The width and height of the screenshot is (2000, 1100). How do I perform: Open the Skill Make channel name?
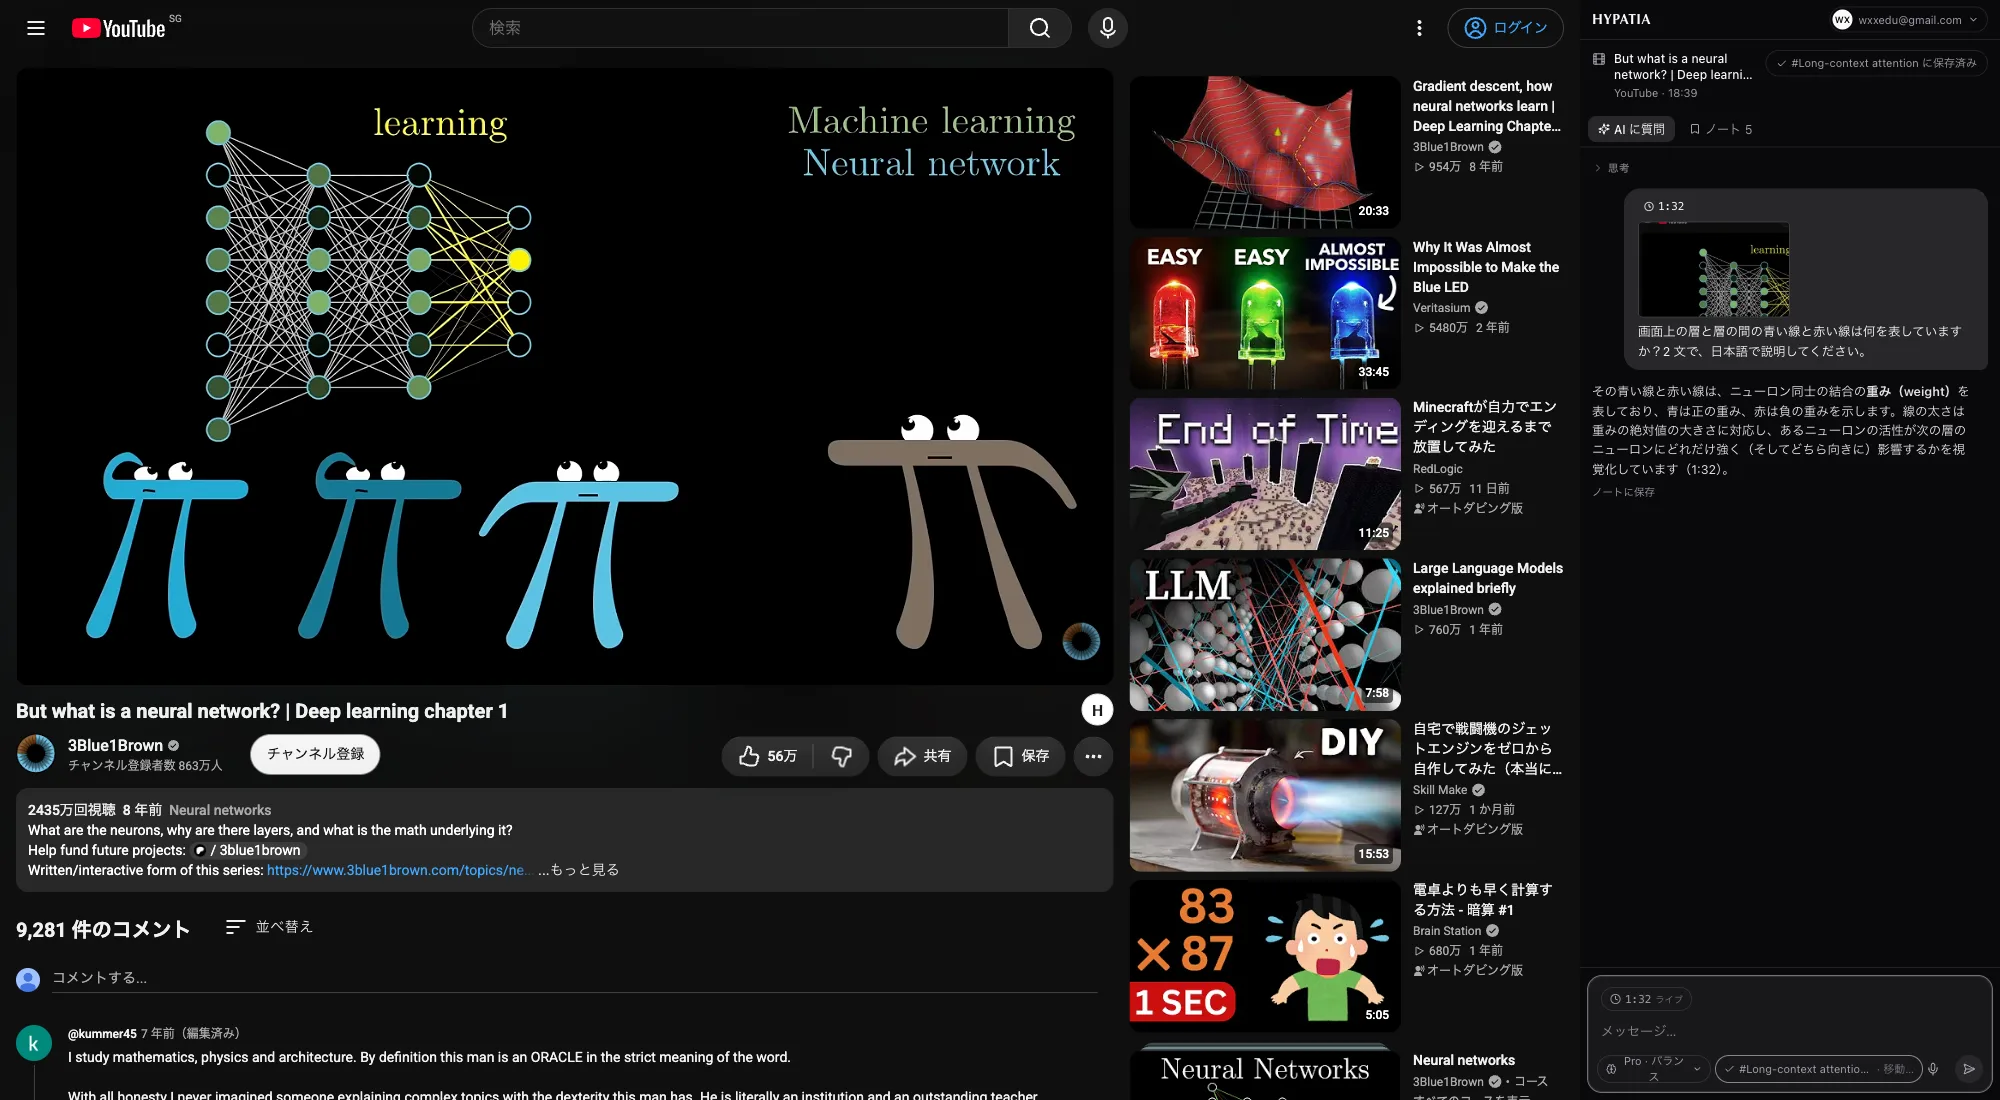[1439, 790]
